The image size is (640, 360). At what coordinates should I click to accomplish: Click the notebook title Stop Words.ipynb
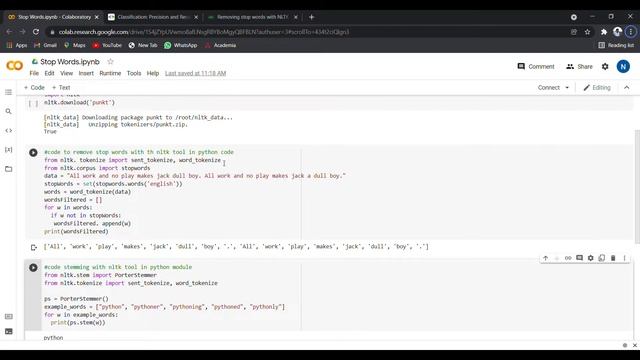(70, 62)
